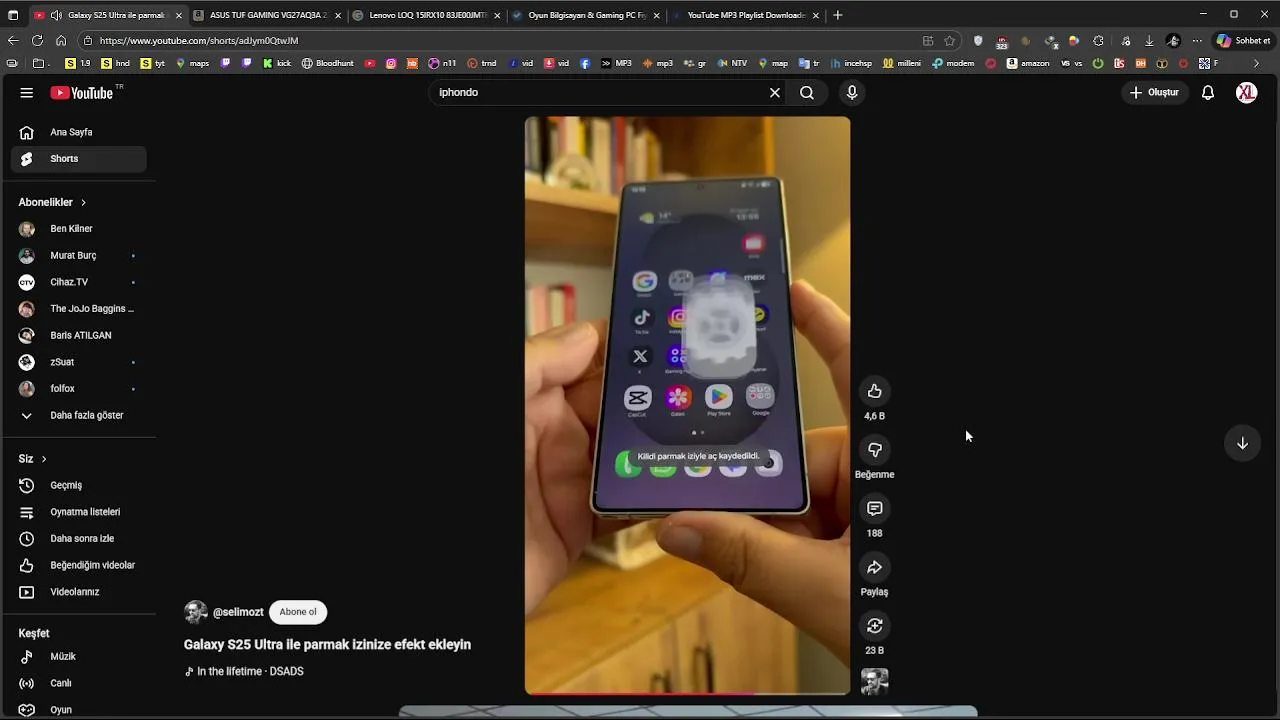Viewport: 1280px width, 720px height.
Task: Remix the Short showing 23 B
Action: click(x=875, y=626)
